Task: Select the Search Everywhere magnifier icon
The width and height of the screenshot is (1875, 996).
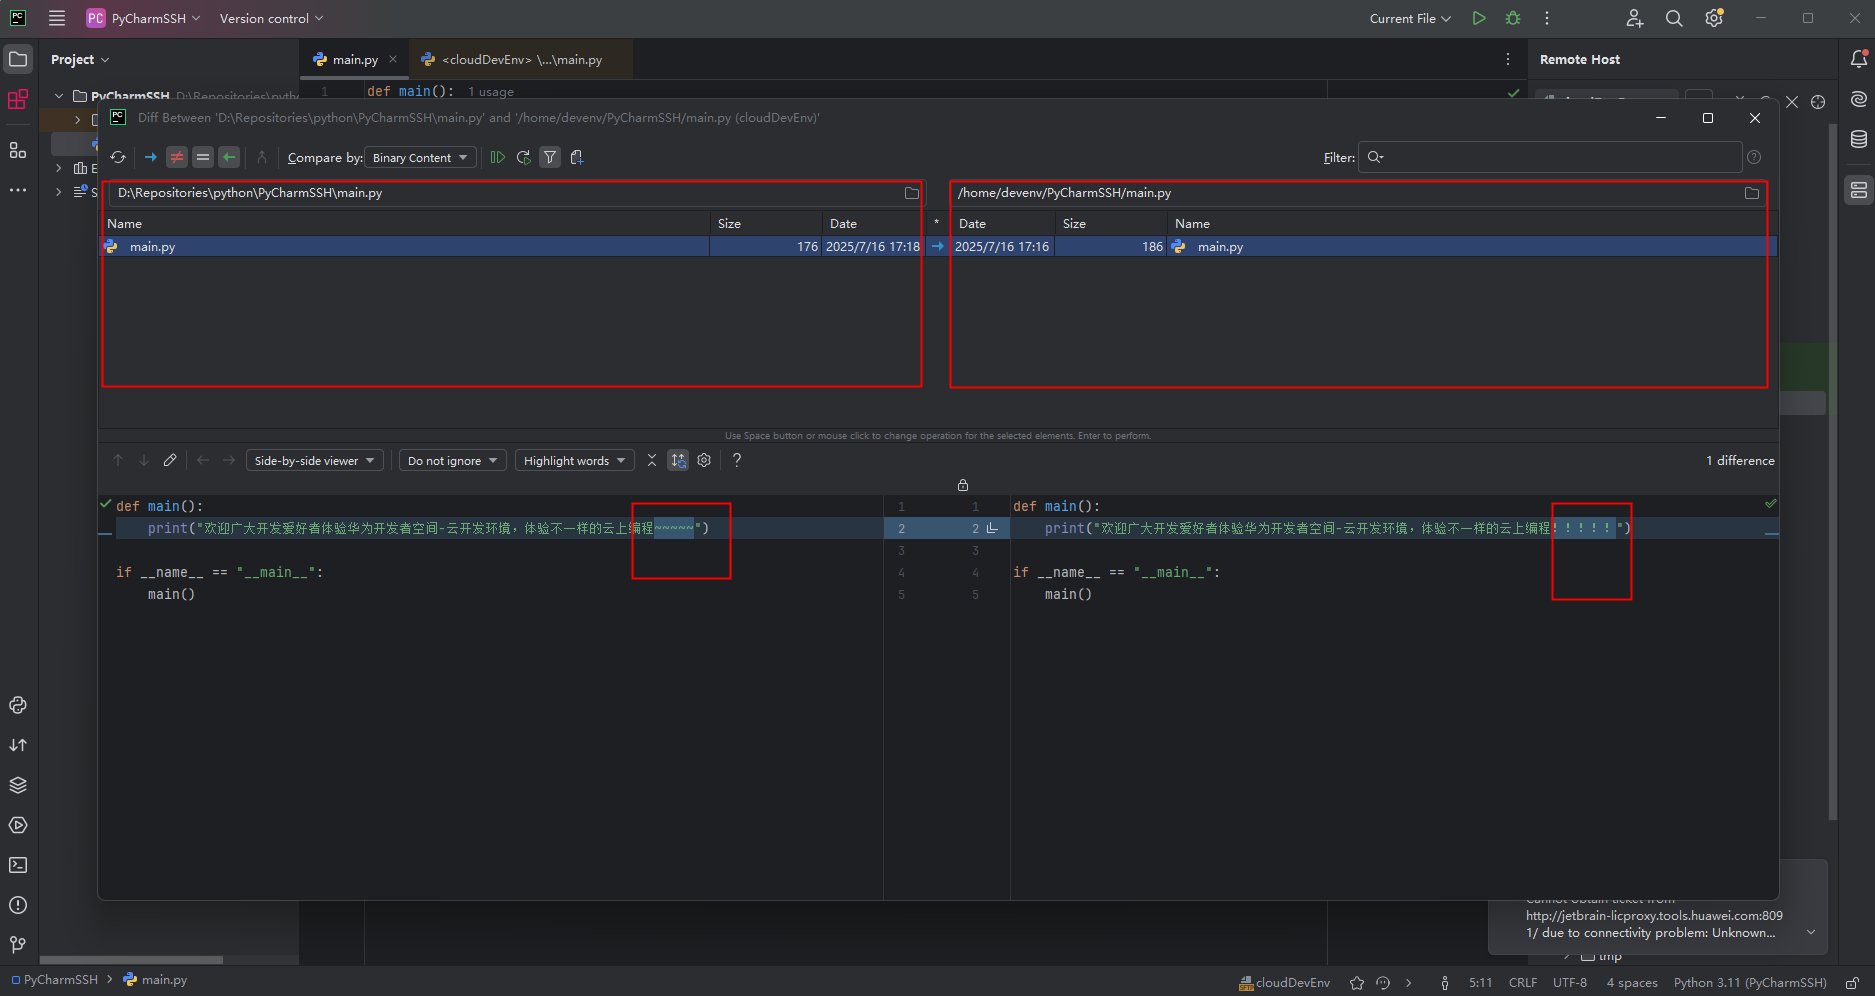Action: coord(1673,18)
